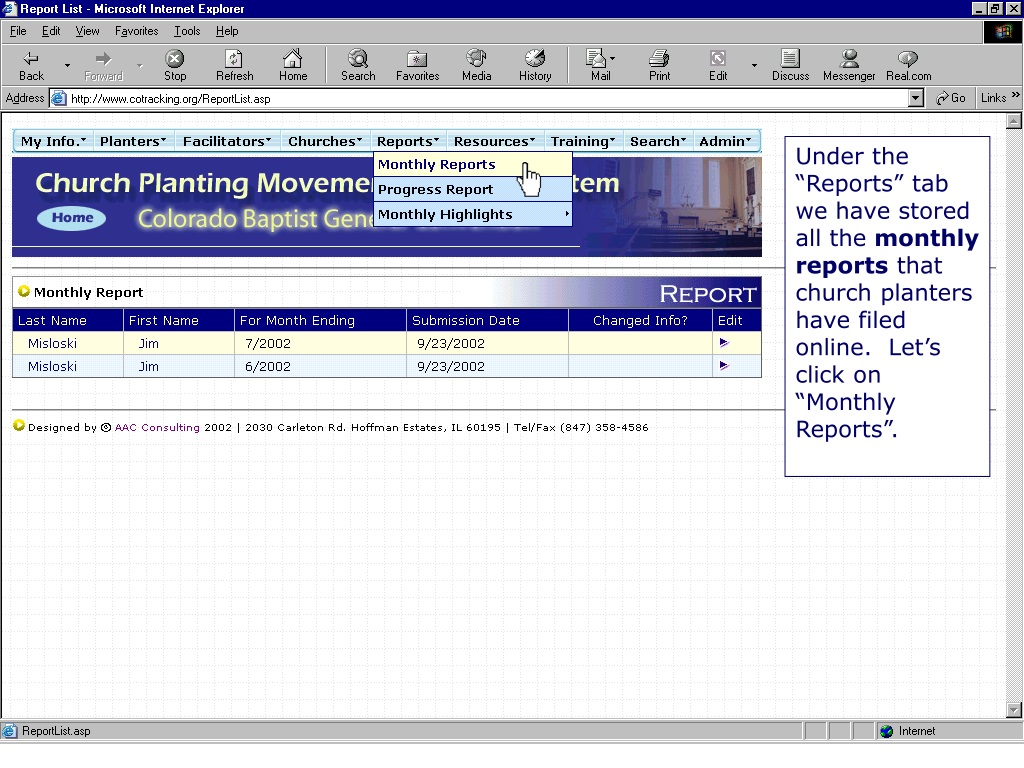Open the address bar dropdown list
Image resolution: width=1024 pixels, height=768 pixels.
[916, 98]
